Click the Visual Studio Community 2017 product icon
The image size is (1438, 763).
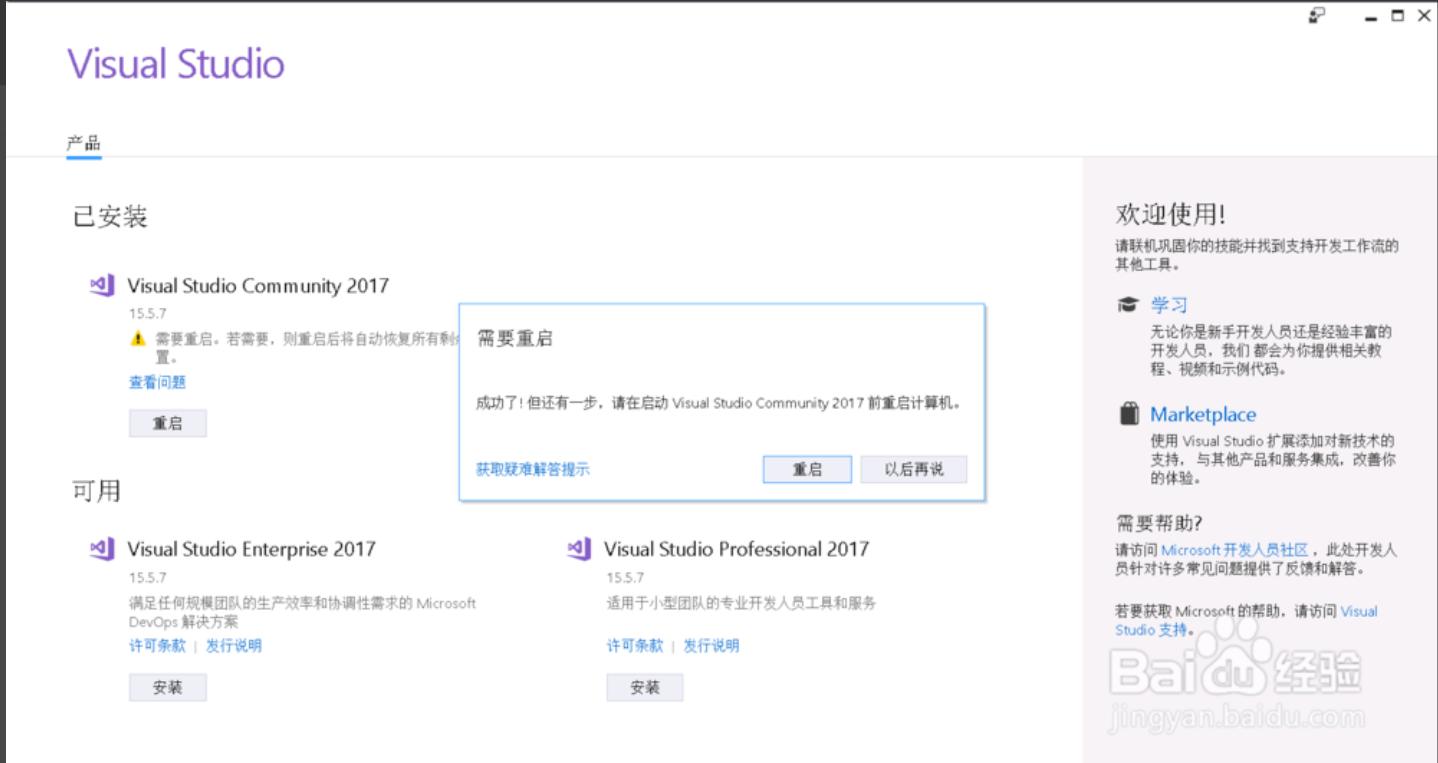point(101,285)
